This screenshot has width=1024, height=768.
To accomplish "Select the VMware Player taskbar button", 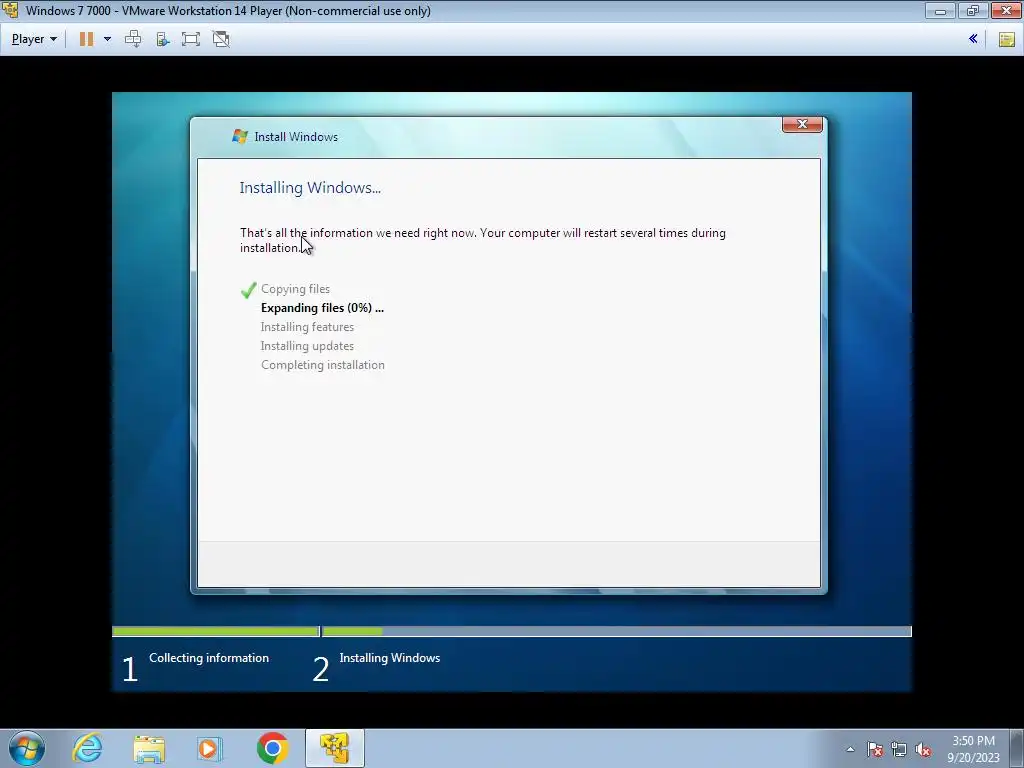I will pyautogui.click(x=334, y=748).
